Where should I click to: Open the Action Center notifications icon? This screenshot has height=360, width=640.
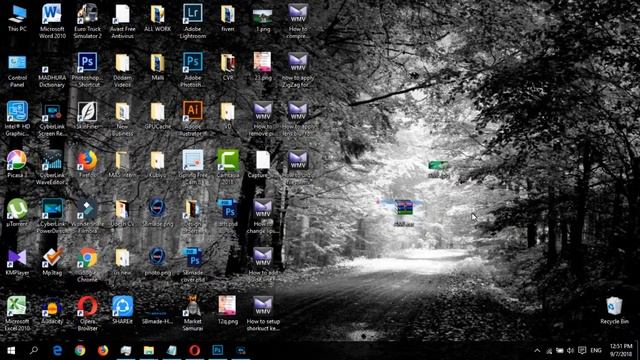pyautogui.click(x=582, y=351)
